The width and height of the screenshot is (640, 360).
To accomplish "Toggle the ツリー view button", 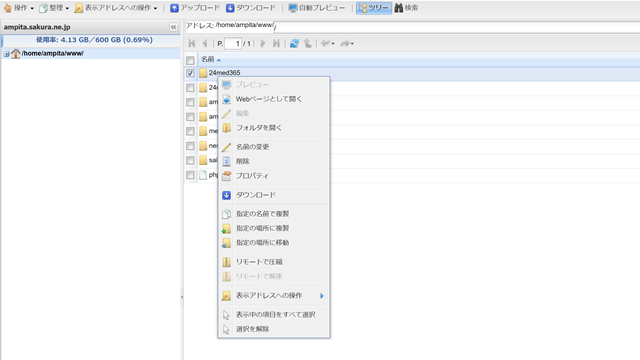I will 374,8.
